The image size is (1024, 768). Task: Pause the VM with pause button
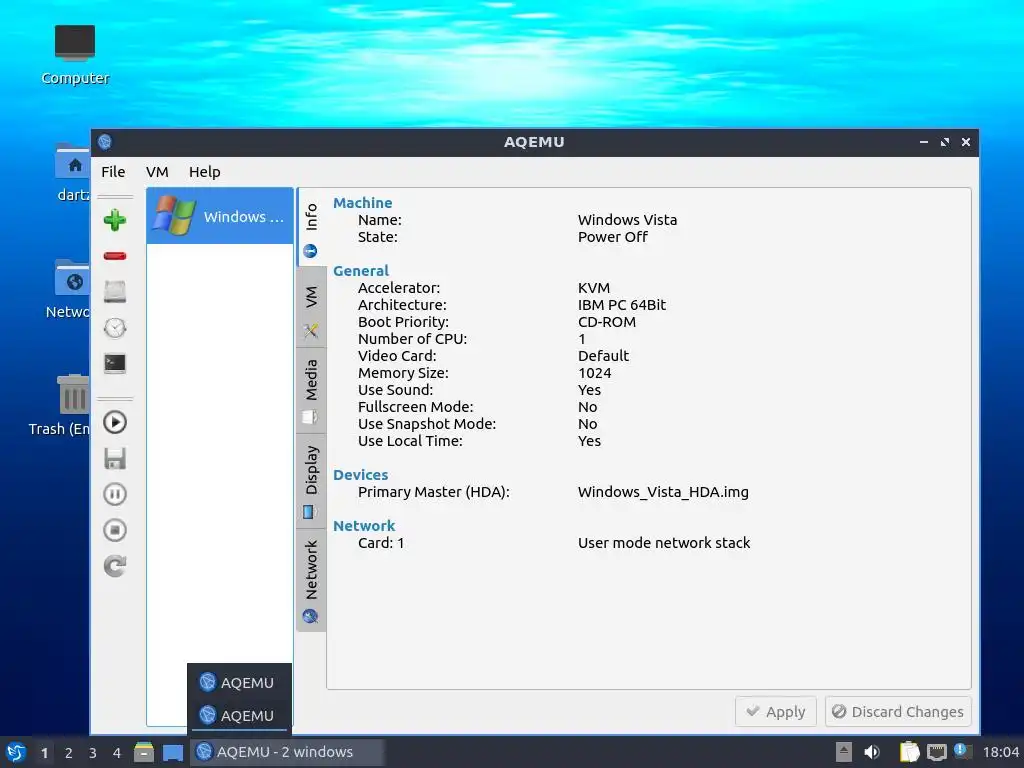(x=115, y=494)
